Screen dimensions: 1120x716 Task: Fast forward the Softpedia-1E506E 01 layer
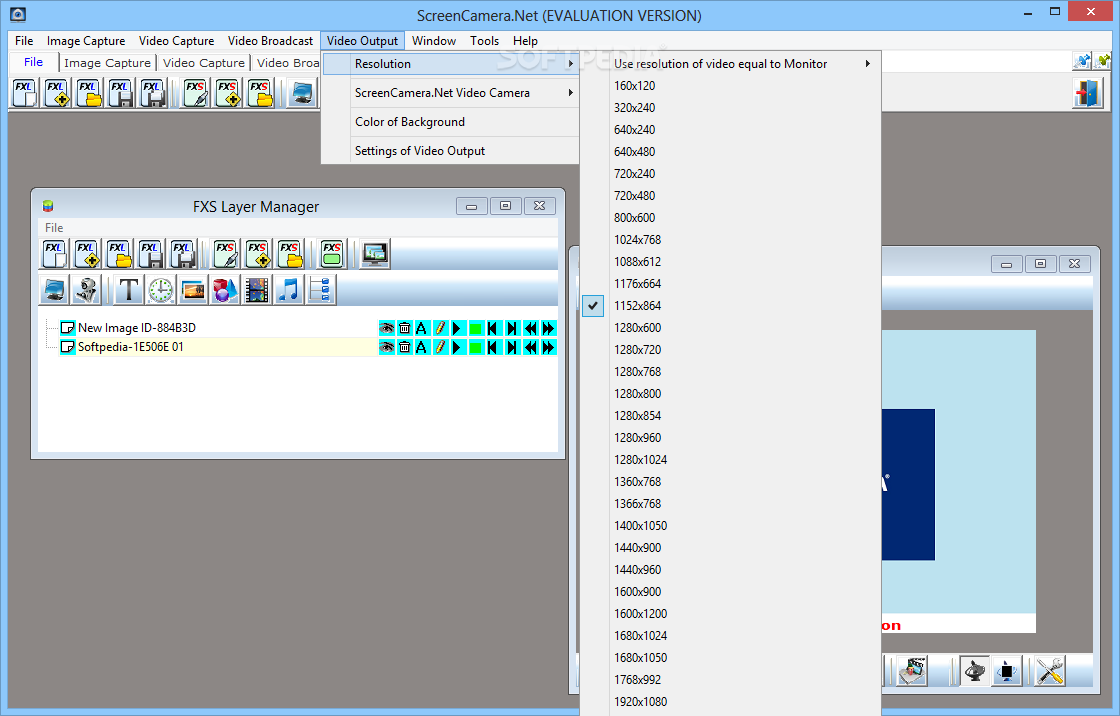point(548,347)
